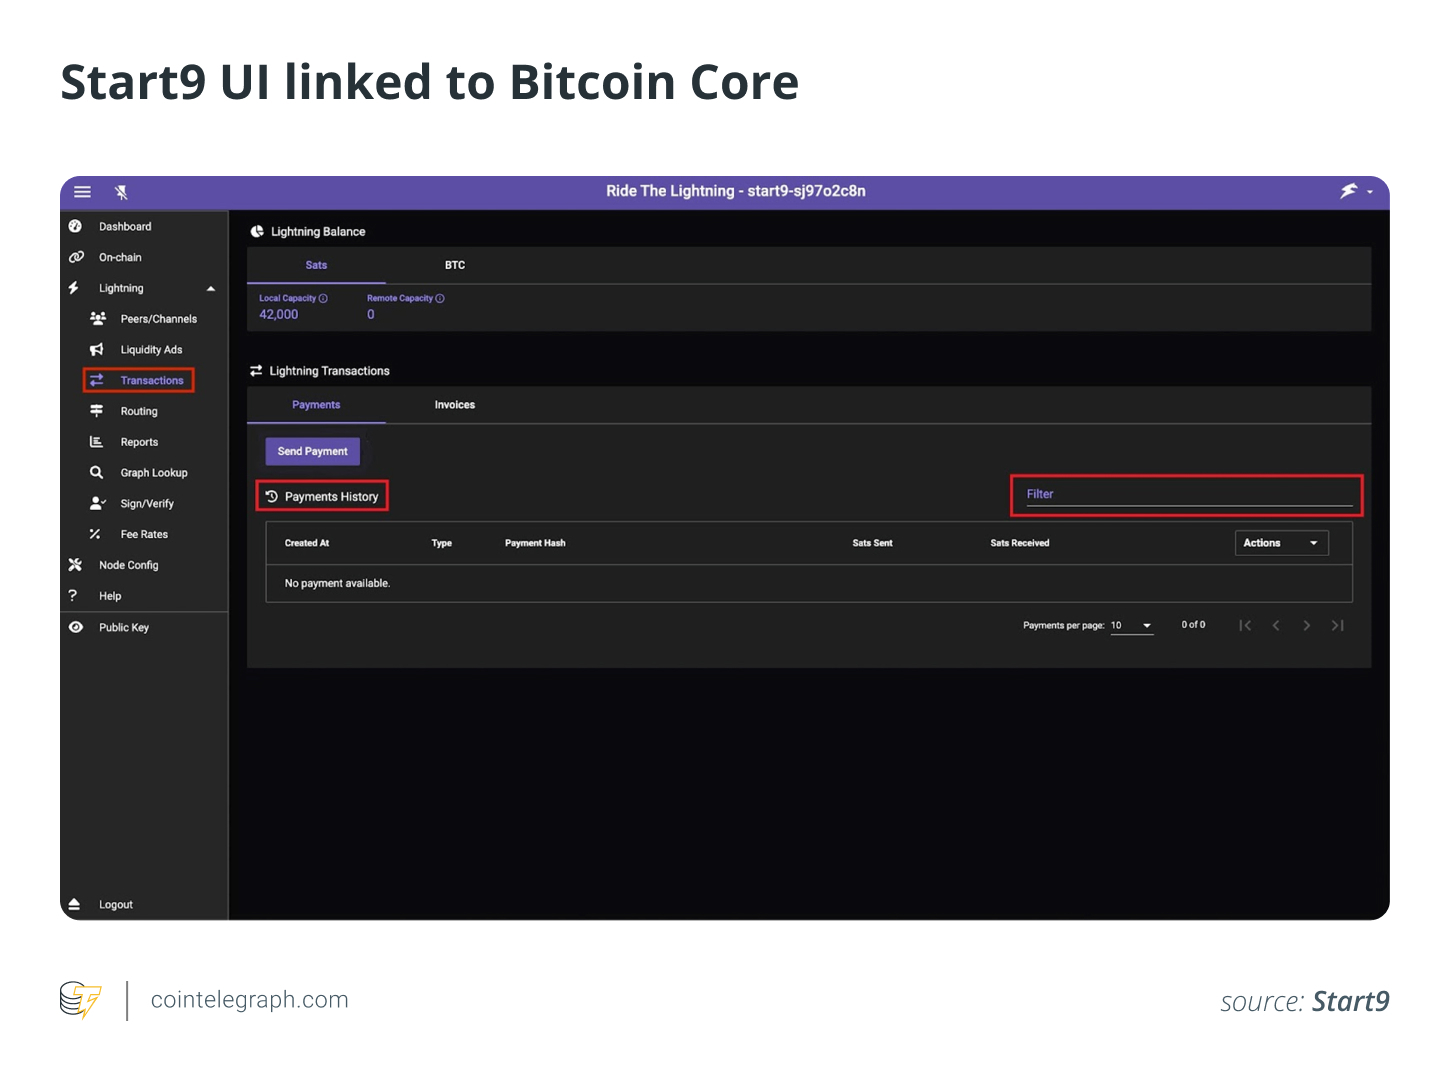Switch balance view to BTC tab

click(455, 265)
